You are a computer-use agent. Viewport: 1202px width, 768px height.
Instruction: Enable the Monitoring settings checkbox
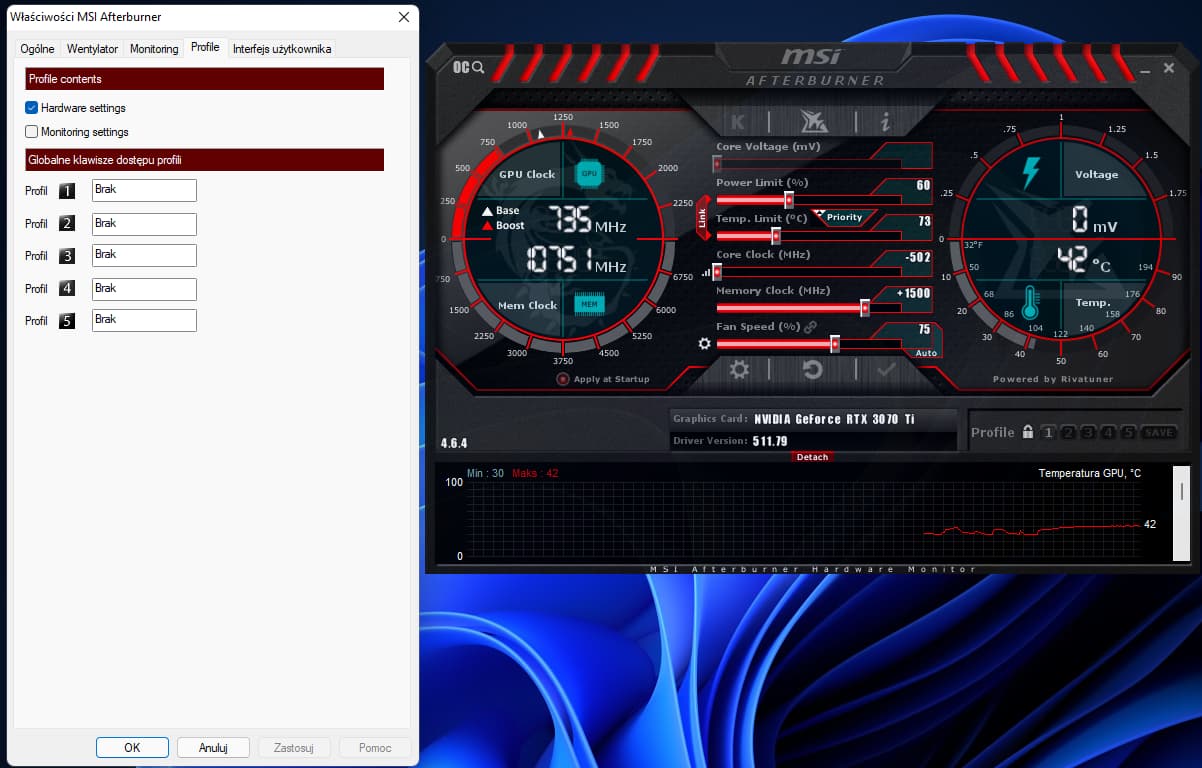[x=32, y=132]
